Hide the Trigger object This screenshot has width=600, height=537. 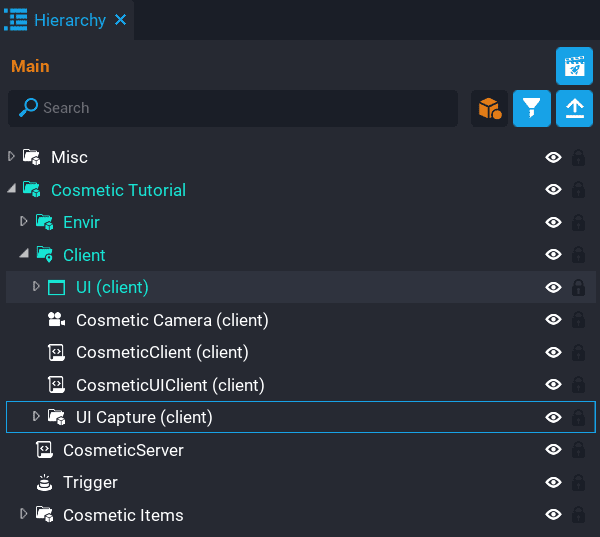coord(552,483)
